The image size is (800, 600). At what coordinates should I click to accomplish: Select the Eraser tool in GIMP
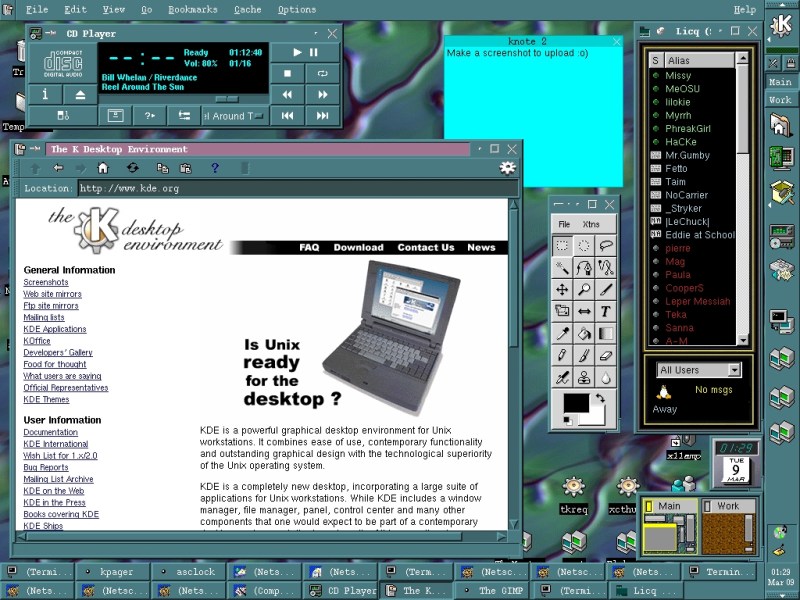(x=606, y=356)
